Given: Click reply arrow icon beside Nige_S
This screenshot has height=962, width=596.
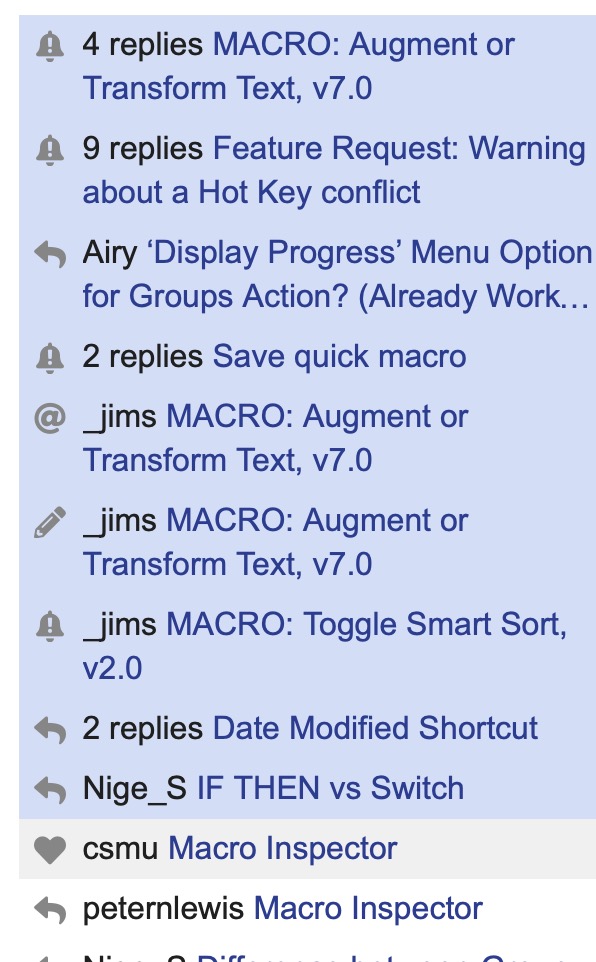Looking at the screenshot, I should (50, 790).
